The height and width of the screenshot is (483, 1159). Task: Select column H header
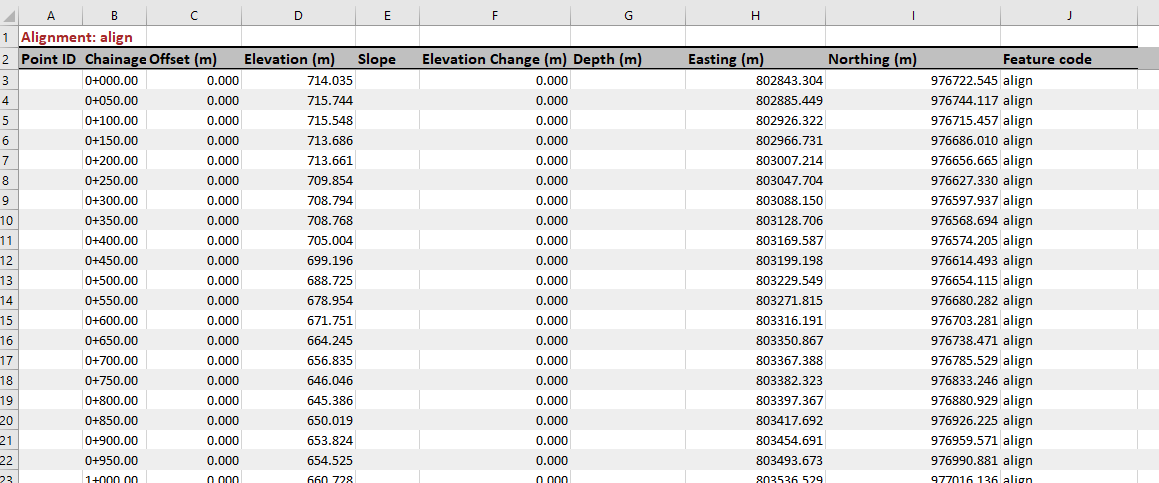755,15
